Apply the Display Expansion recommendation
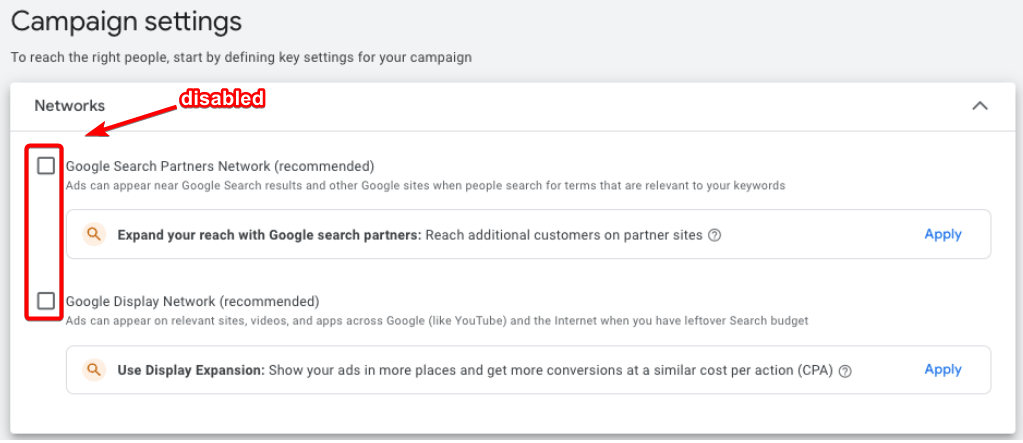The width and height of the screenshot is (1023, 443). (942, 369)
